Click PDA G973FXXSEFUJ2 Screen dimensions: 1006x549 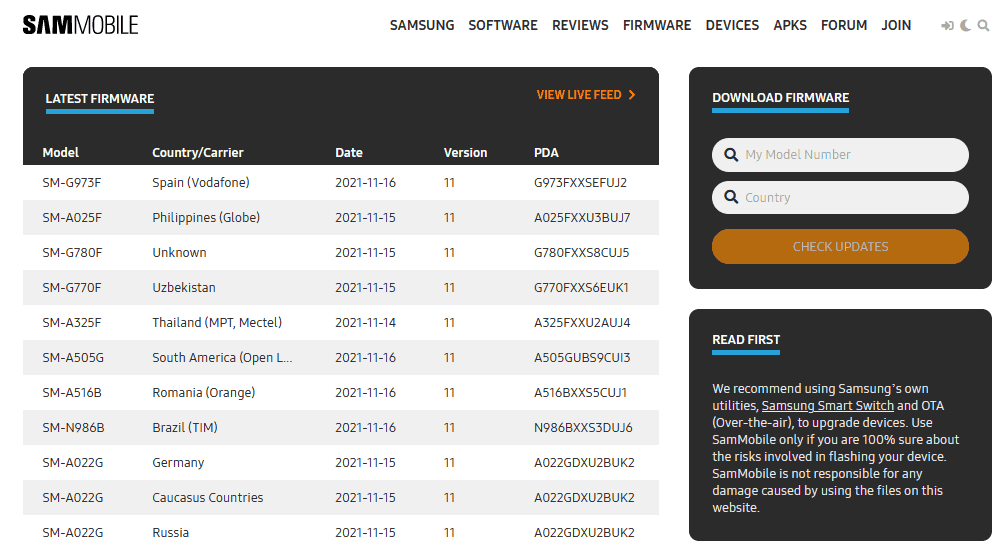[580, 182]
